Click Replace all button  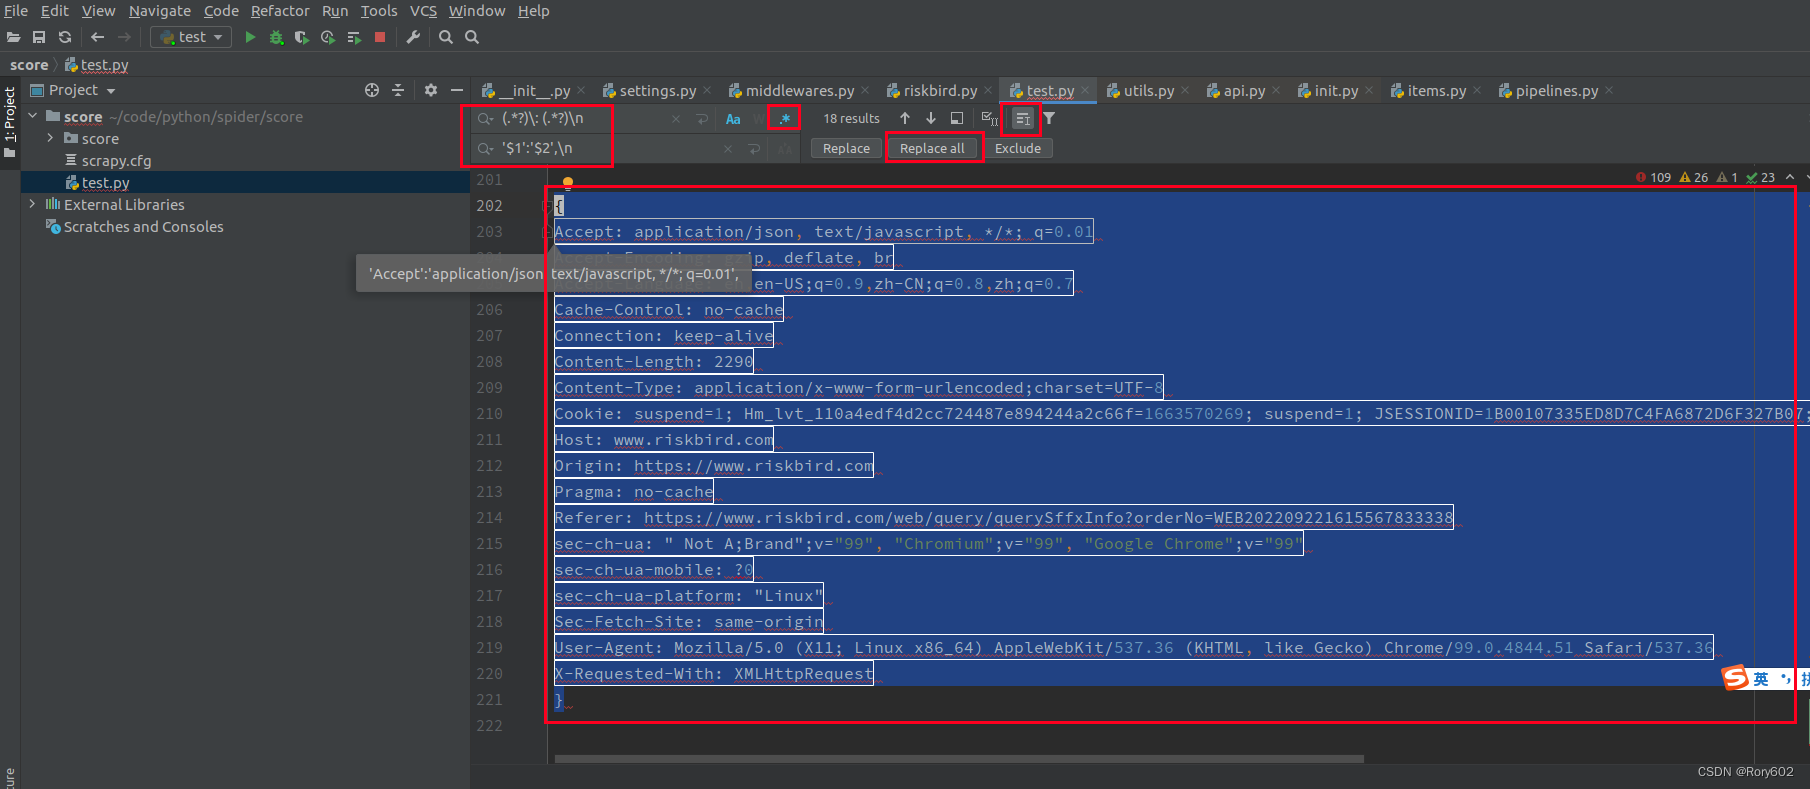click(932, 148)
